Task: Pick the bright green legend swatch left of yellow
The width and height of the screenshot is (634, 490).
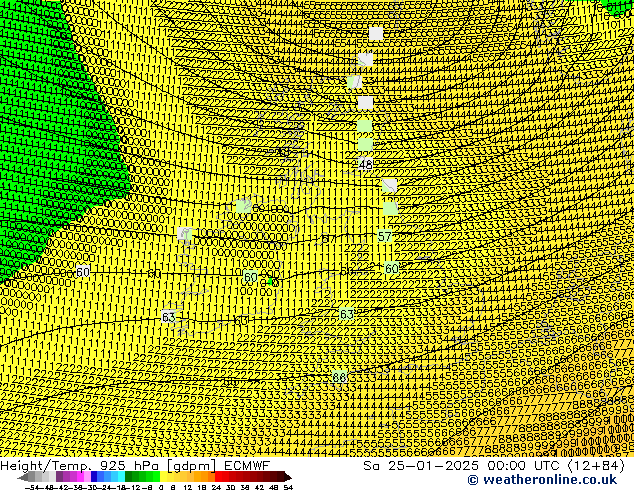Action: pos(156,477)
